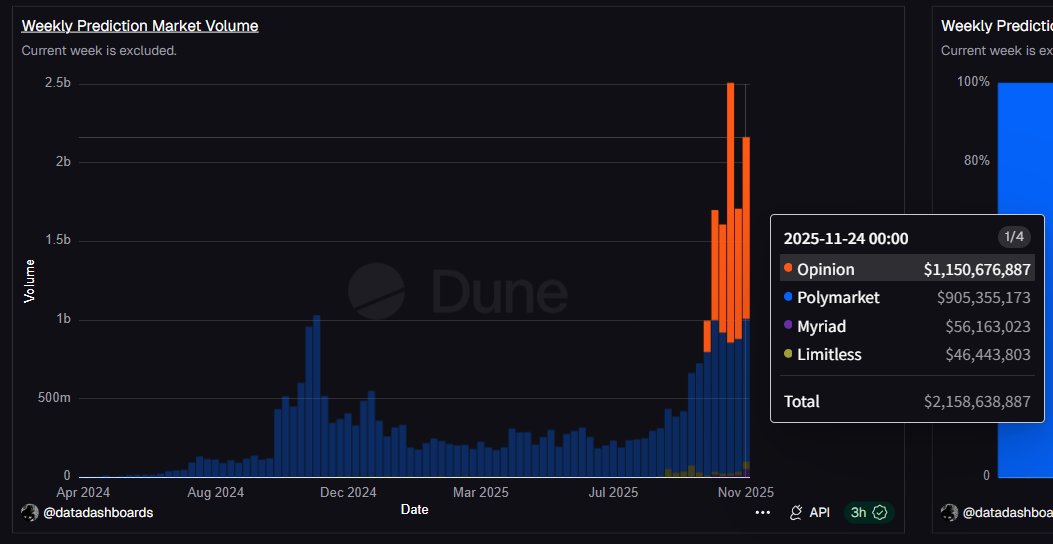Click the 'Current week is excluded.' subtitle

(x=99, y=50)
